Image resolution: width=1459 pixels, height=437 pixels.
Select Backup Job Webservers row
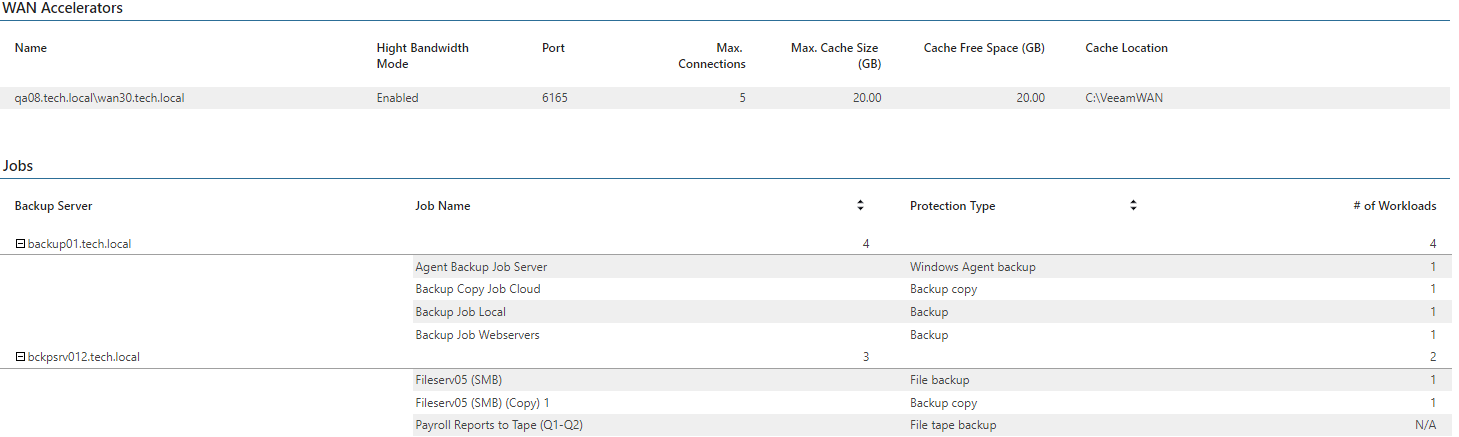coord(925,335)
